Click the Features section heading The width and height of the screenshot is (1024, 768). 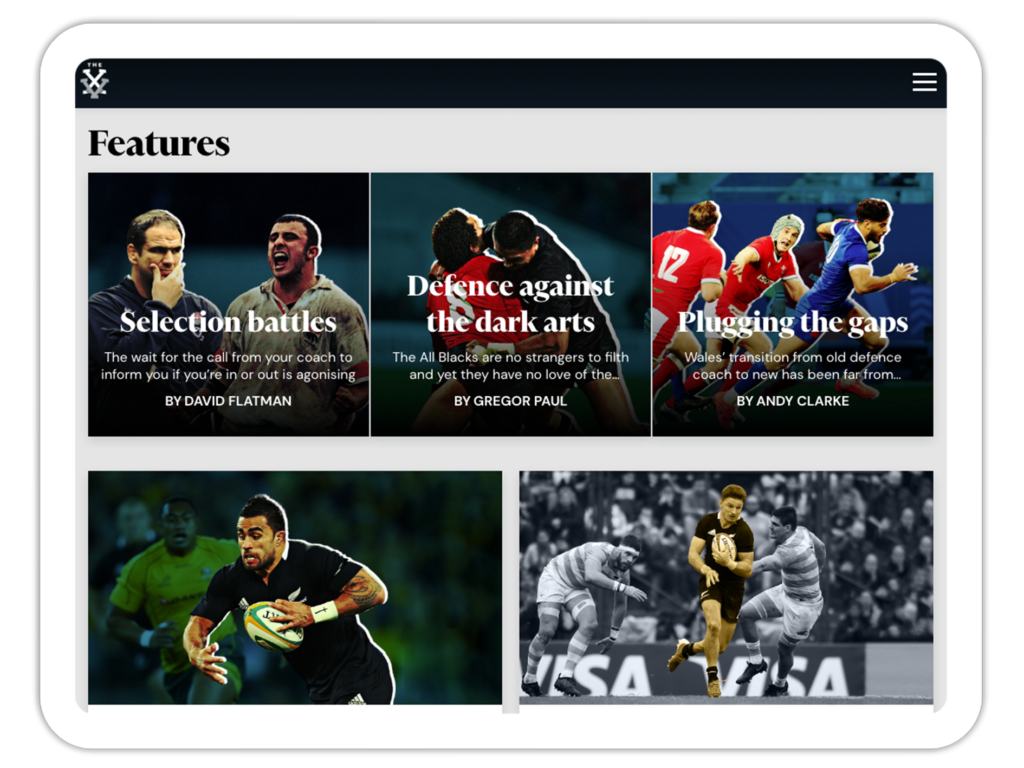(x=159, y=143)
